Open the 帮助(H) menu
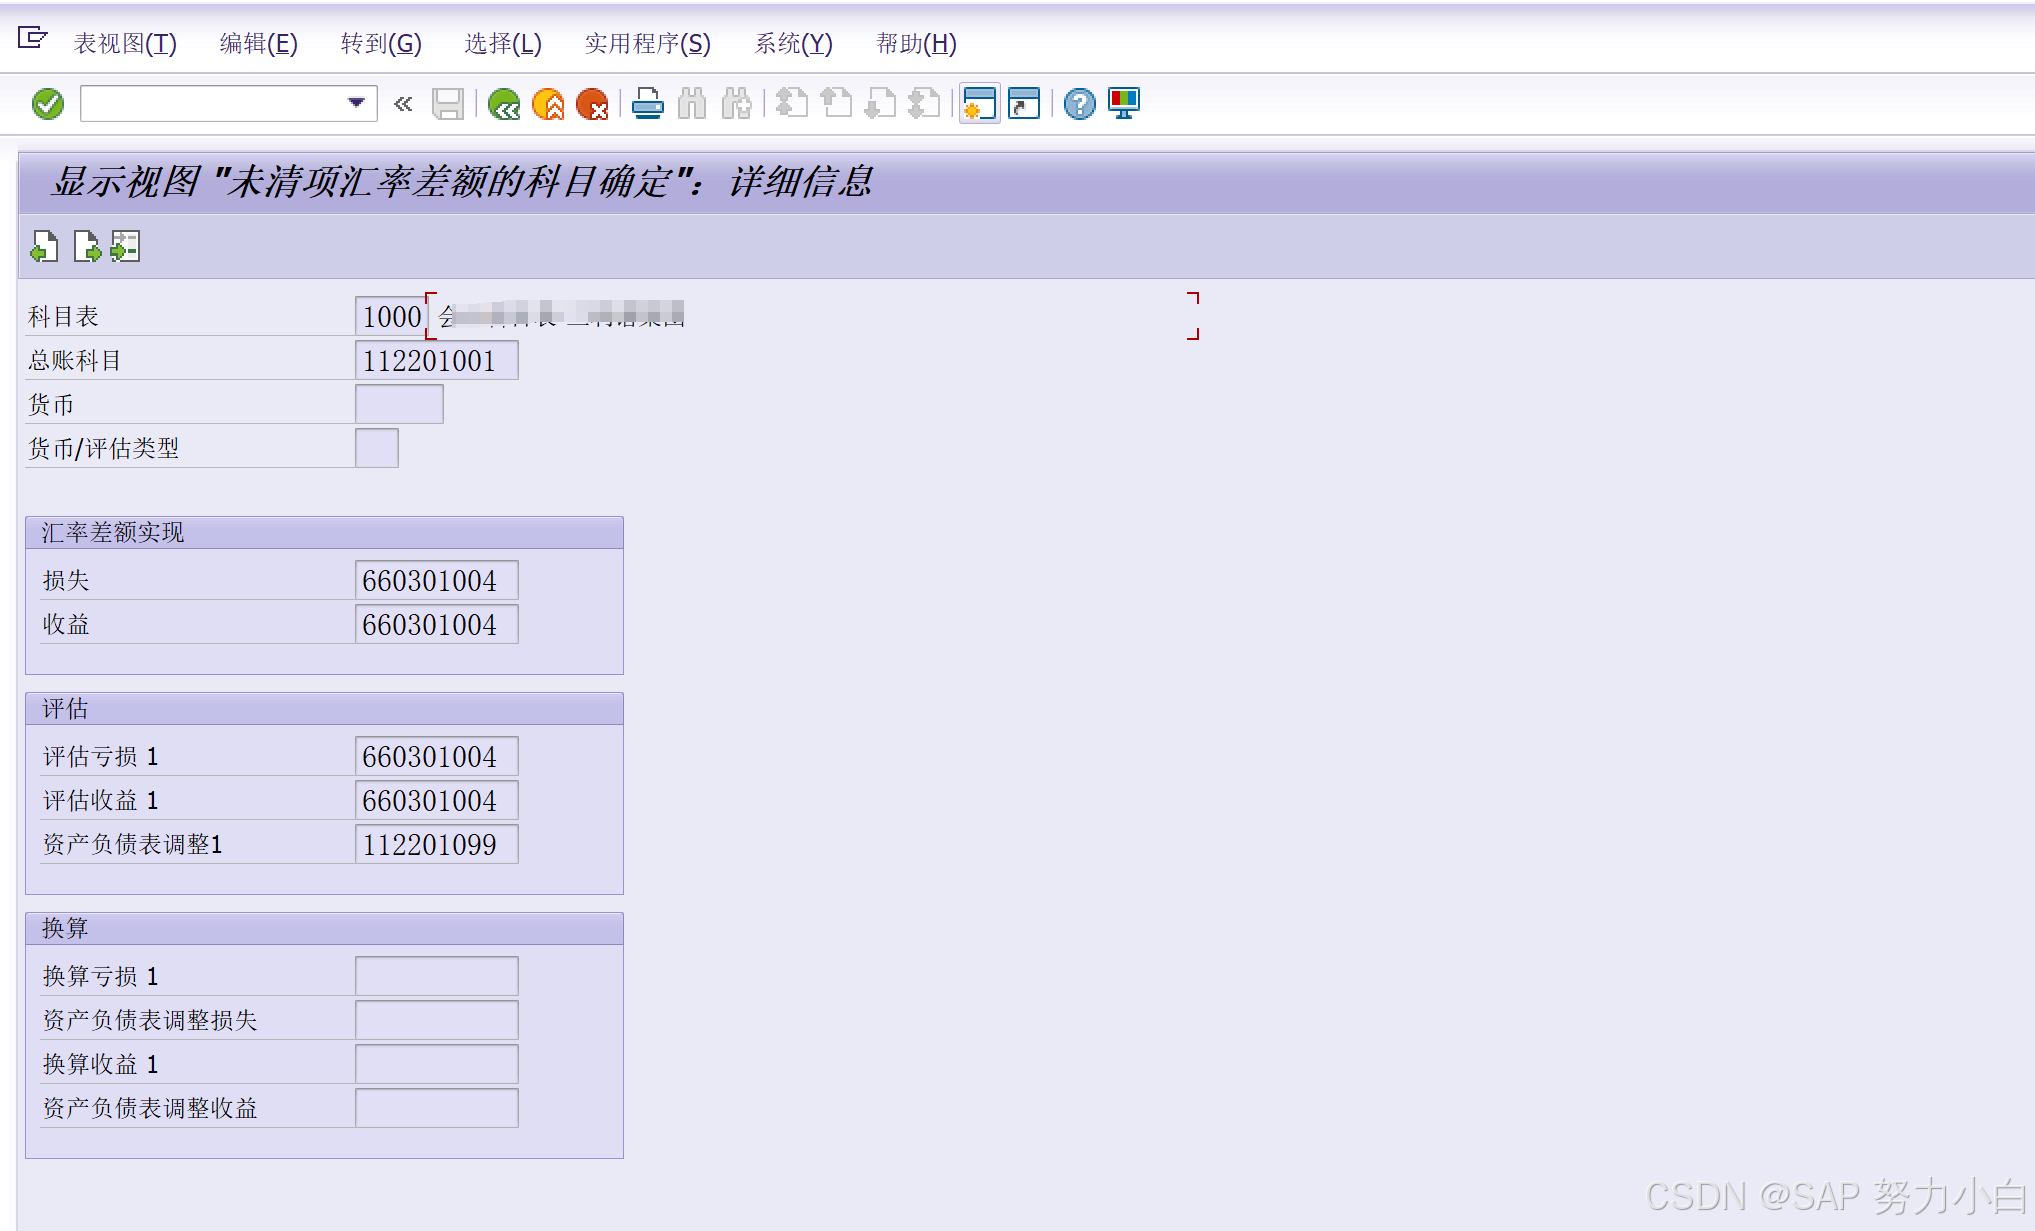2035x1231 pixels. [x=916, y=44]
